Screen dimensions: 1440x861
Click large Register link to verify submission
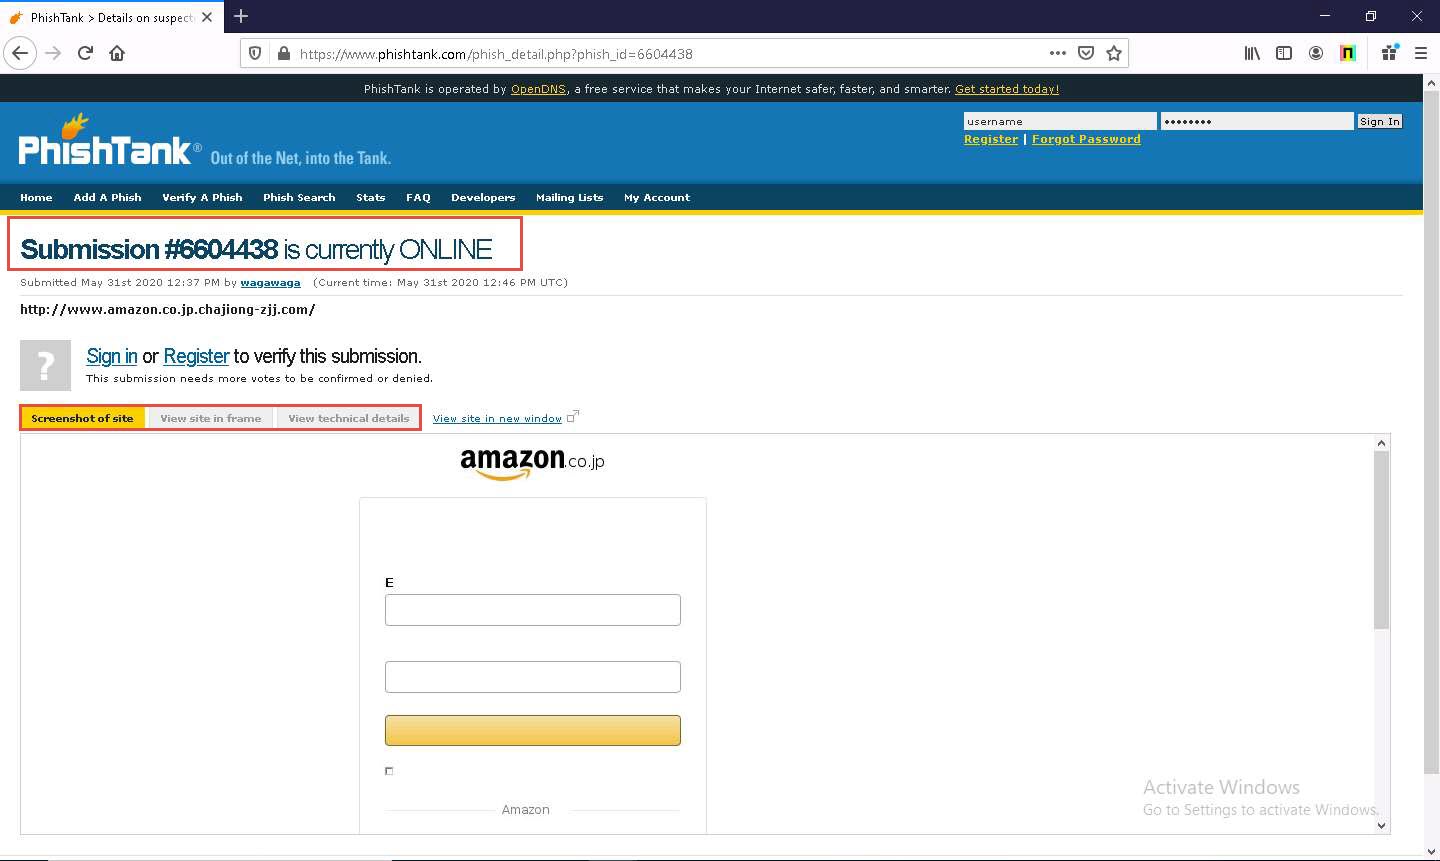[x=196, y=356]
